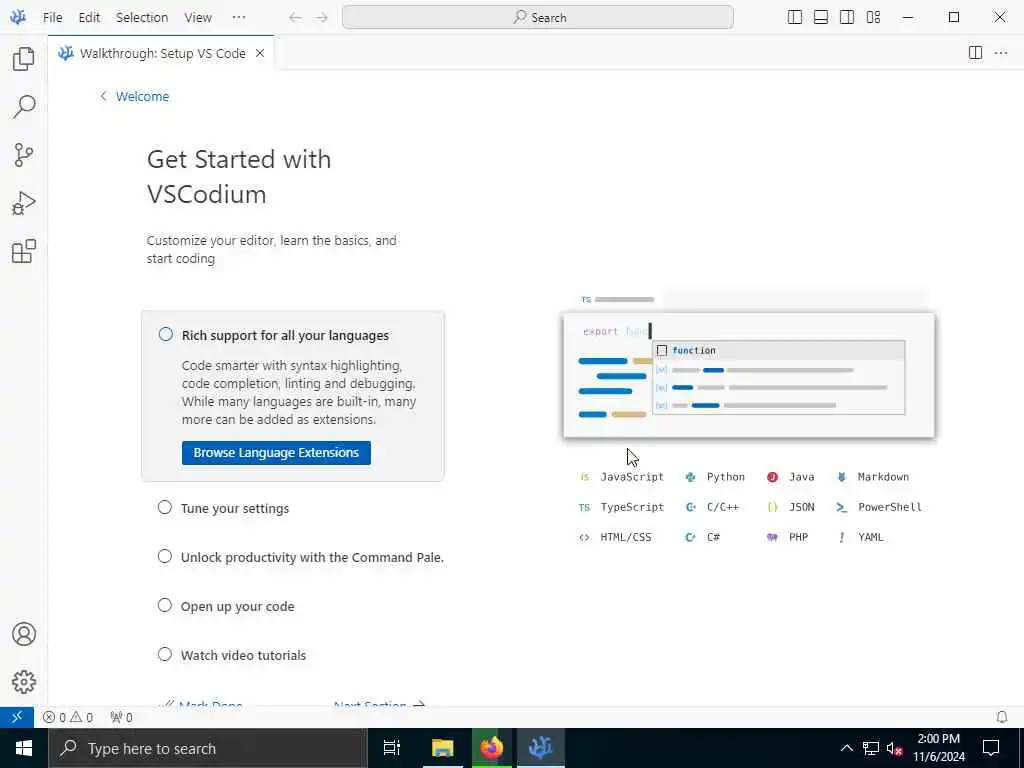
Task: Open the Accounts menu icon
Action: (24, 634)
